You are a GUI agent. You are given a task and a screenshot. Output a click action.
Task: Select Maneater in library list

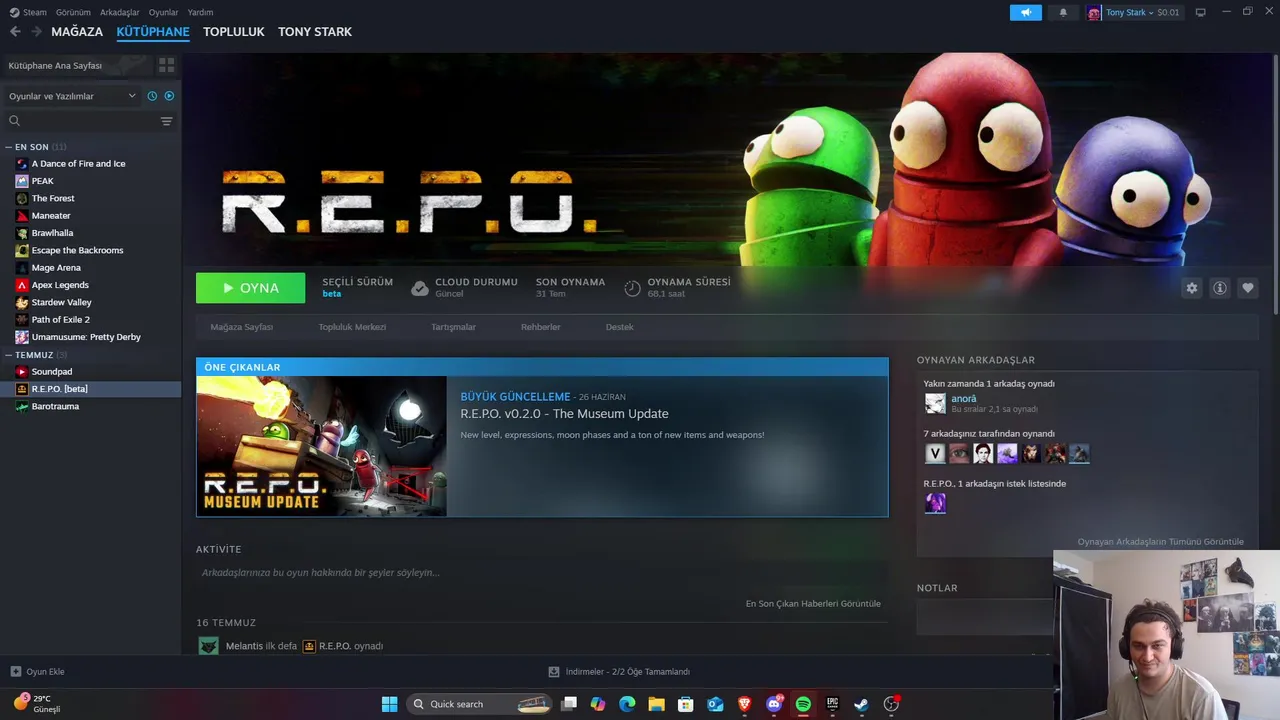(51, 216)
